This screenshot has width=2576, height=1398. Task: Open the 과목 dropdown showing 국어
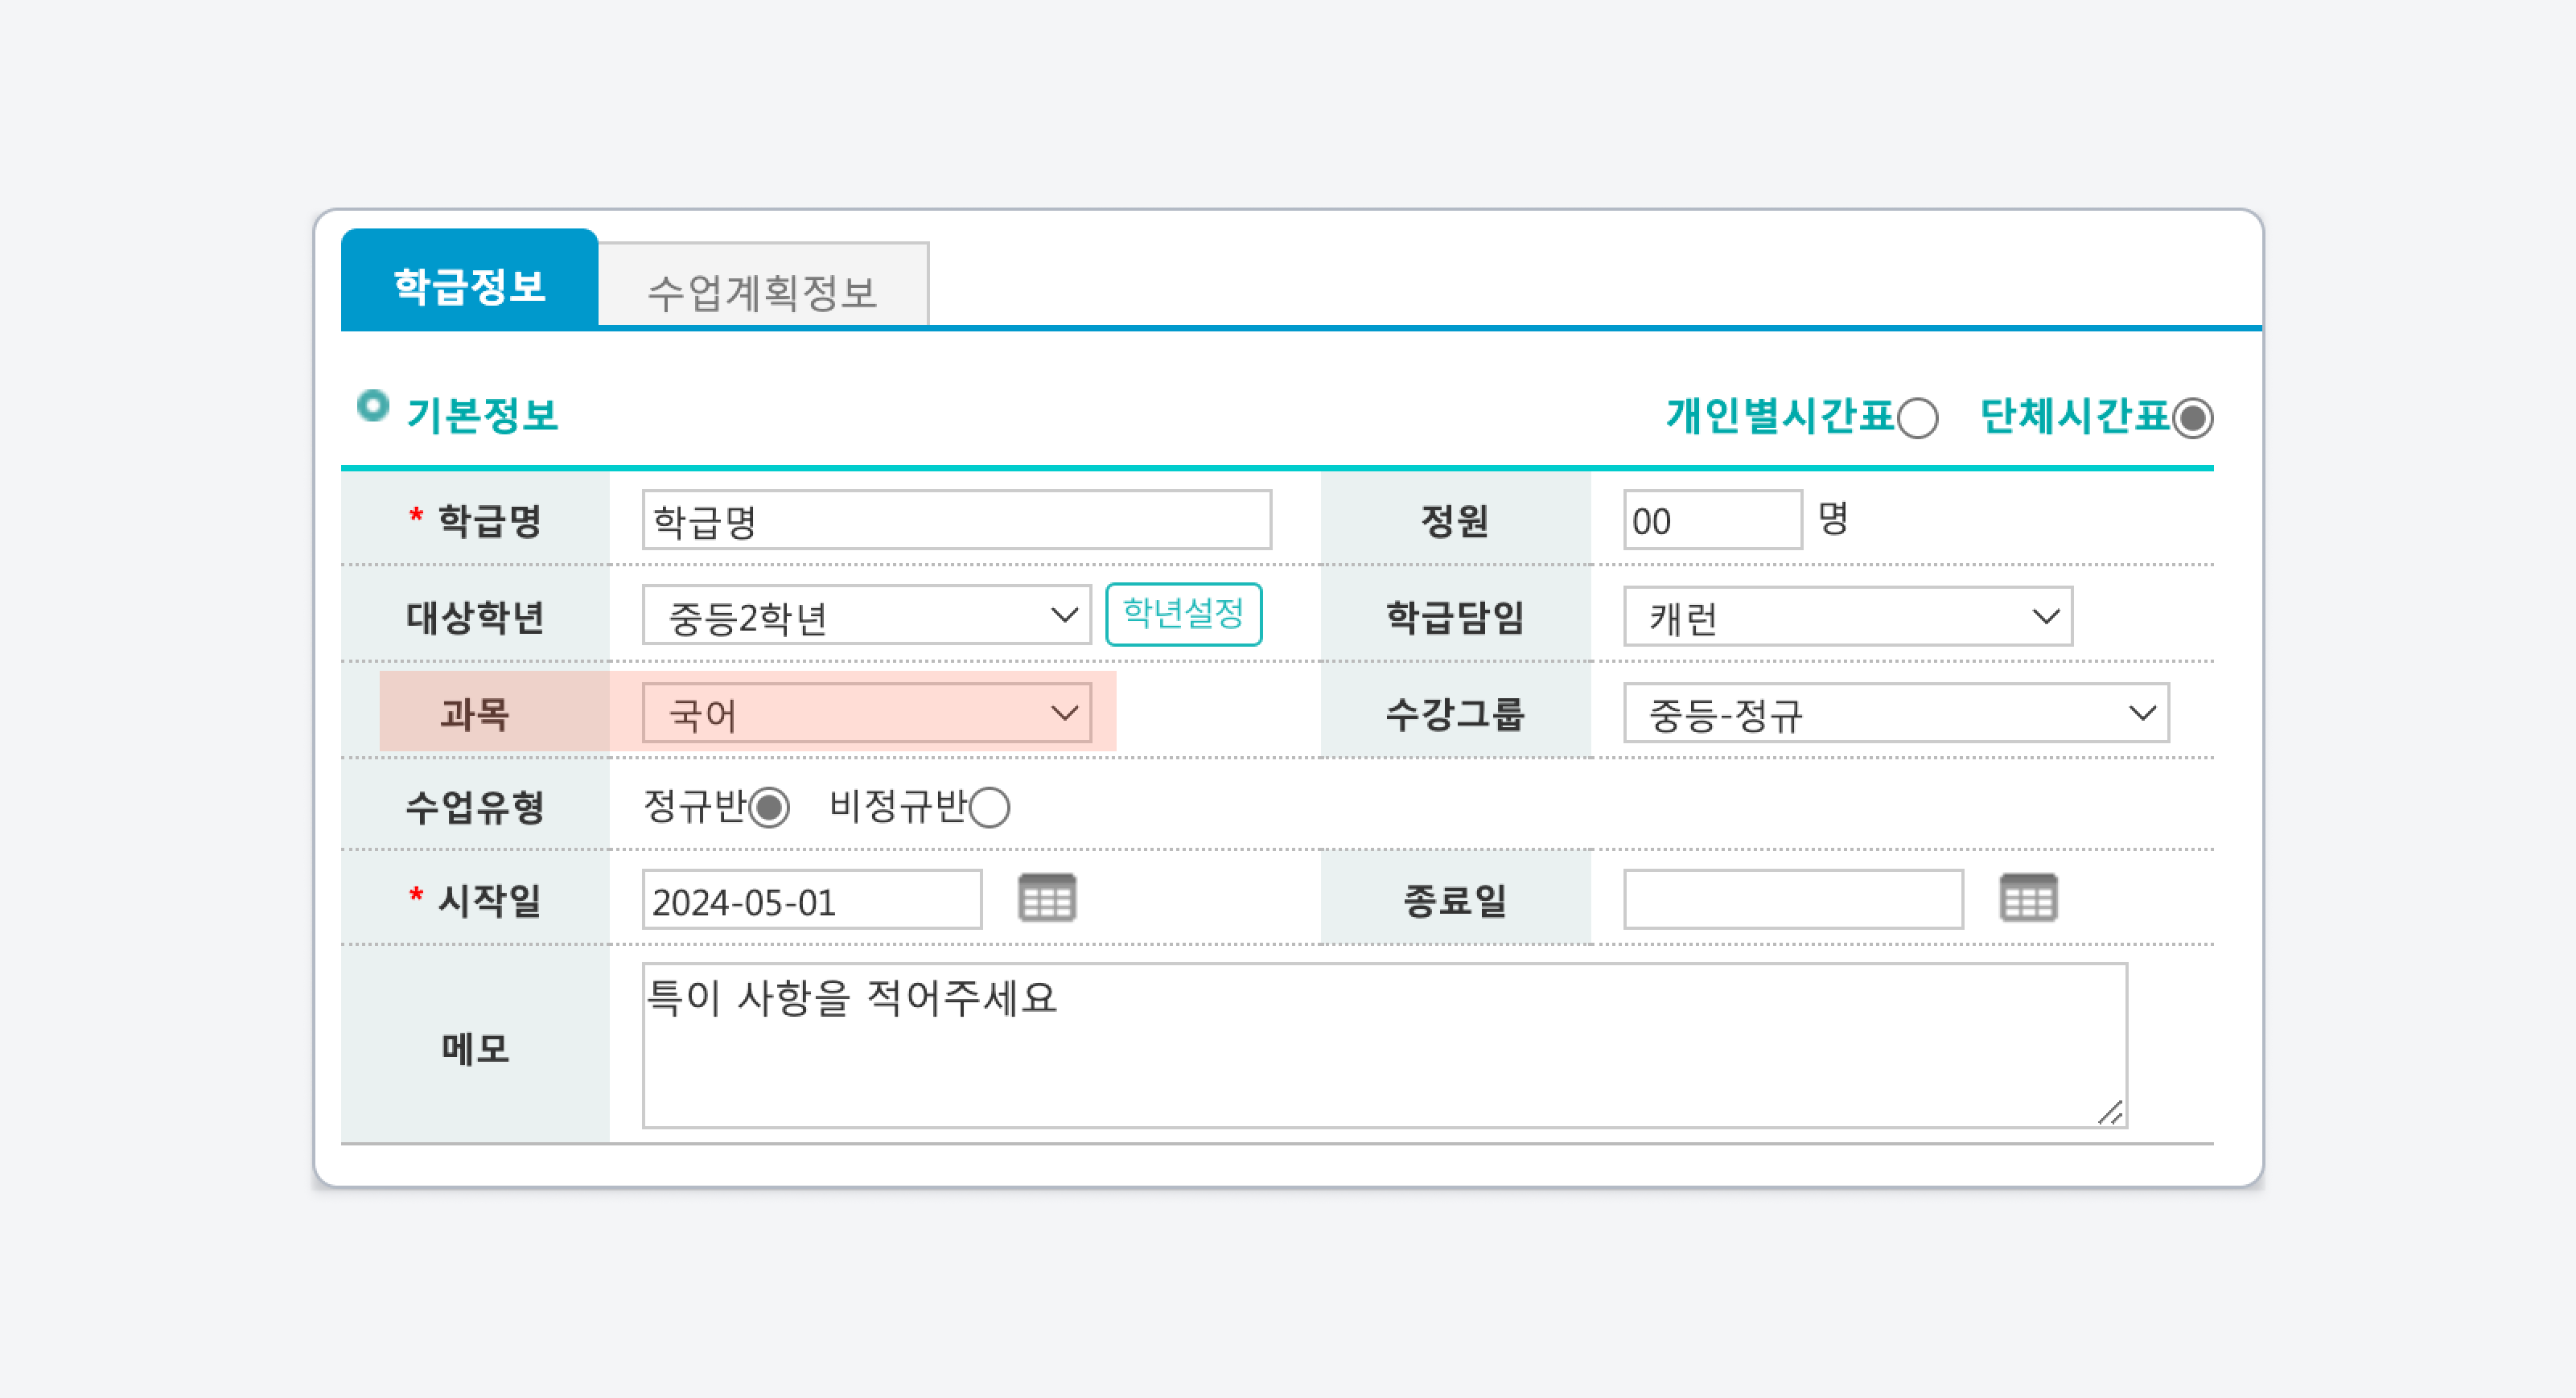[866, 713]
